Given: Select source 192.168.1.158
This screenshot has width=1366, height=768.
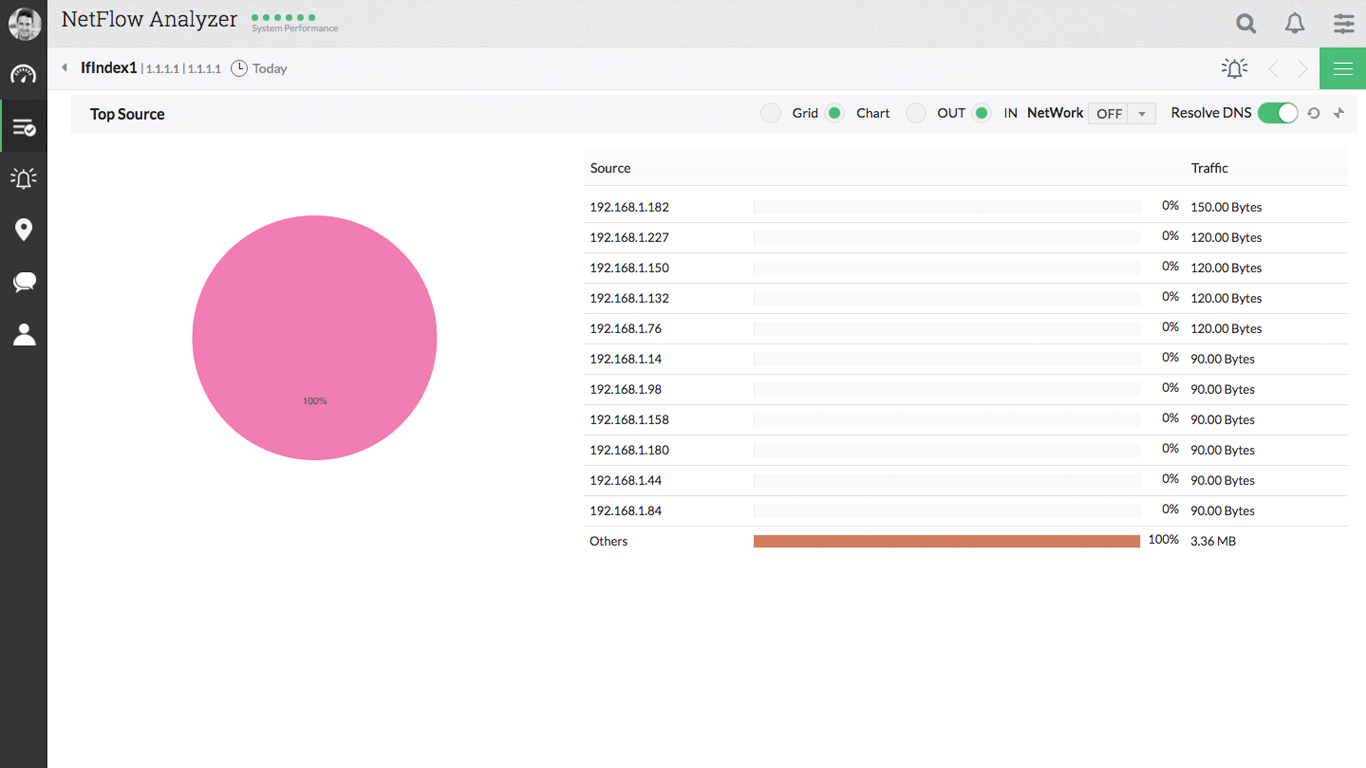Looking at the screenshot, I should 629,420.
